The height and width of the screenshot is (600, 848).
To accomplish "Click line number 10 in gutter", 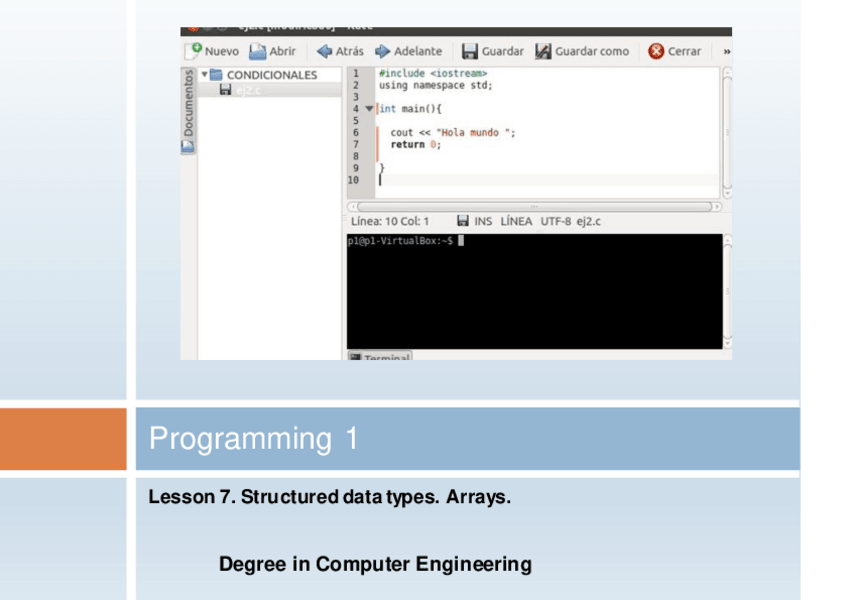I will (354, 180).
